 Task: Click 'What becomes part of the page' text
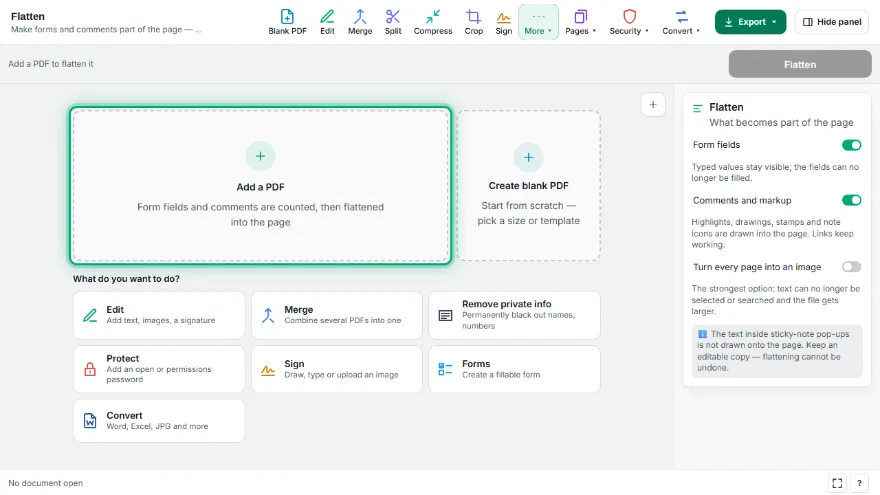781,122
